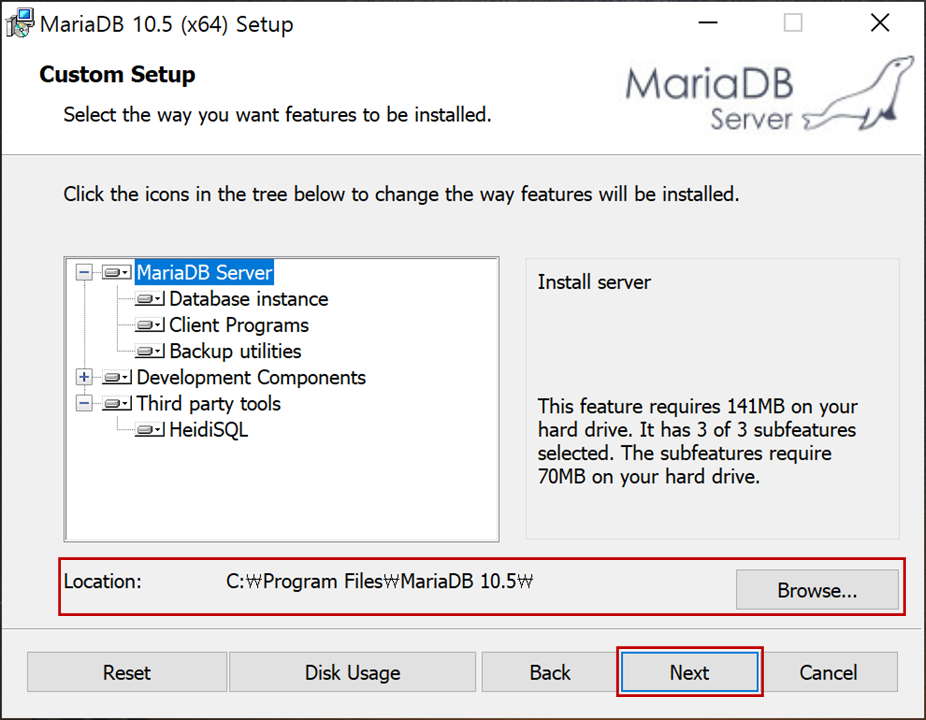Open the Client Programs feature drive icon

[x=149, y=325]
